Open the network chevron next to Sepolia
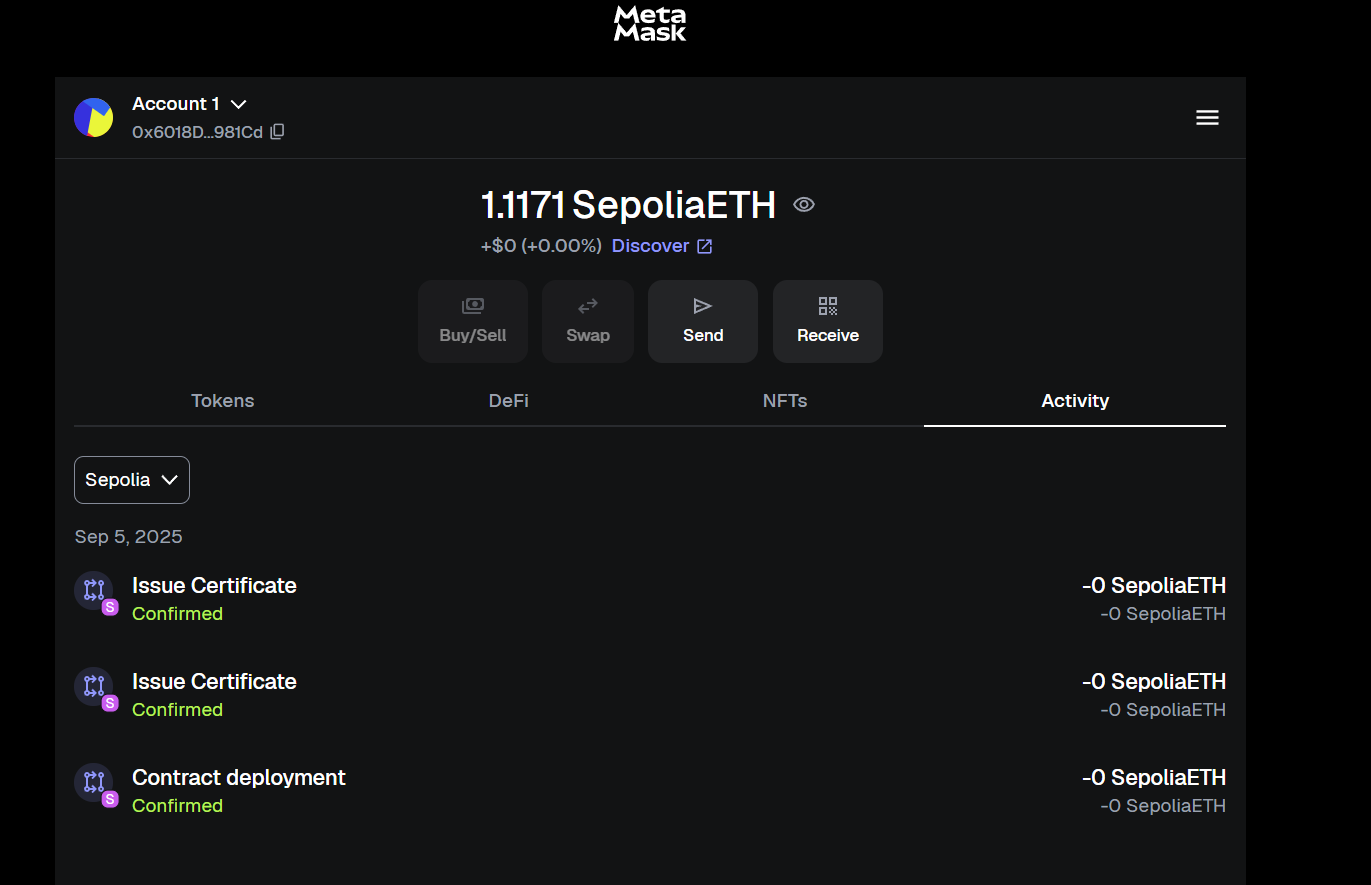This screenshot has width=1371, height=885. pos(169,480)
